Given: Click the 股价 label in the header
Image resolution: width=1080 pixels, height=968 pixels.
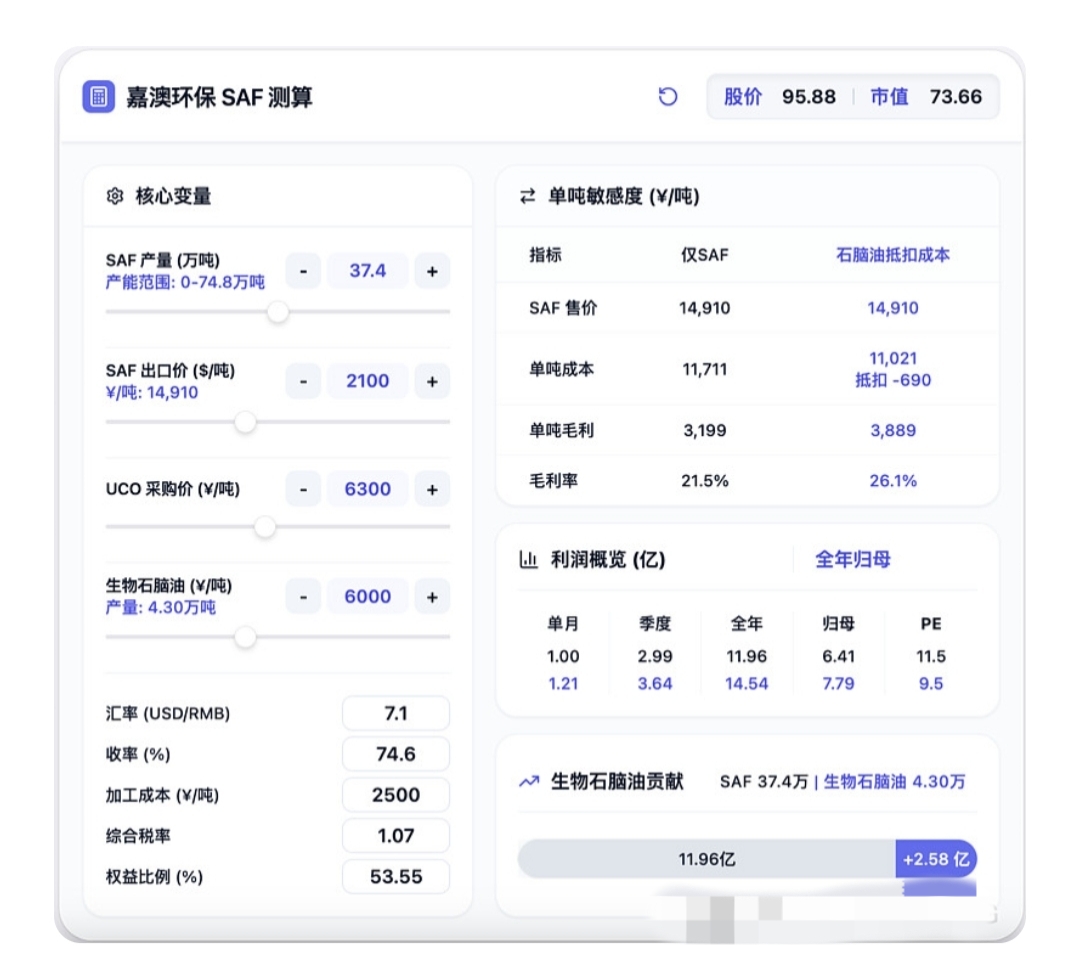Looking at the screenshot, I should 742,96.
